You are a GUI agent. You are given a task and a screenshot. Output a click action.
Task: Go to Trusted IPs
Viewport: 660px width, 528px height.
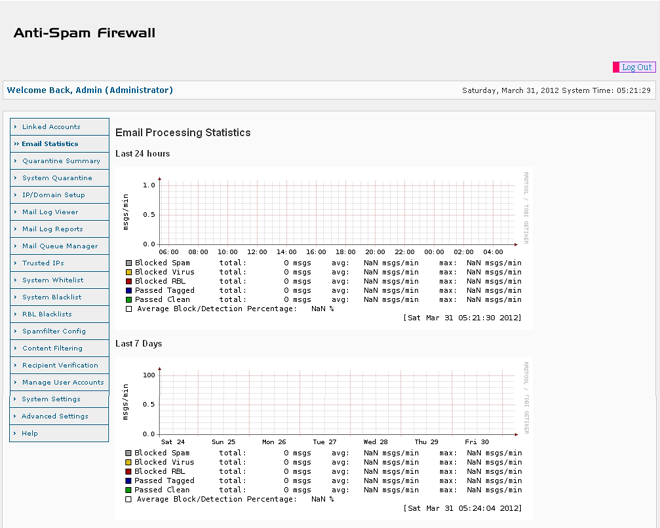pos(60,263)
